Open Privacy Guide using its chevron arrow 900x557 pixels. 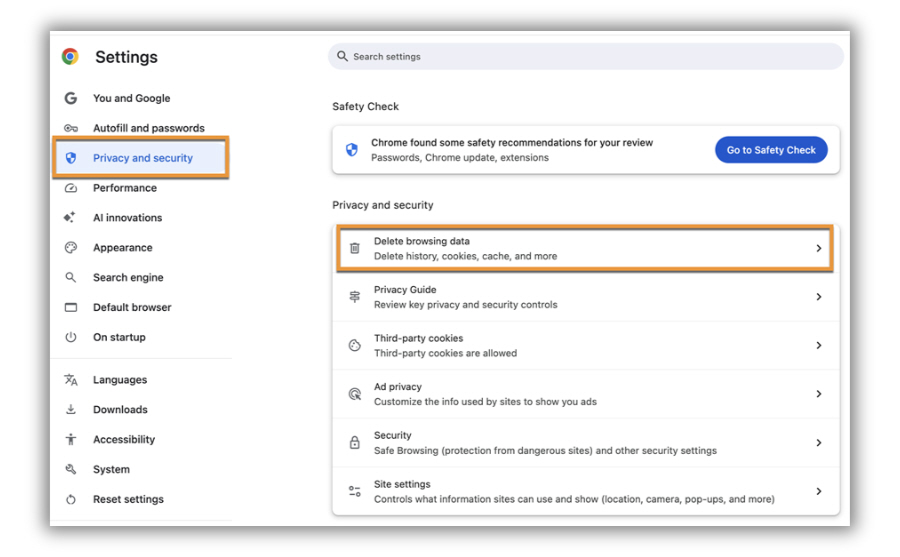[x=818, y=297]
